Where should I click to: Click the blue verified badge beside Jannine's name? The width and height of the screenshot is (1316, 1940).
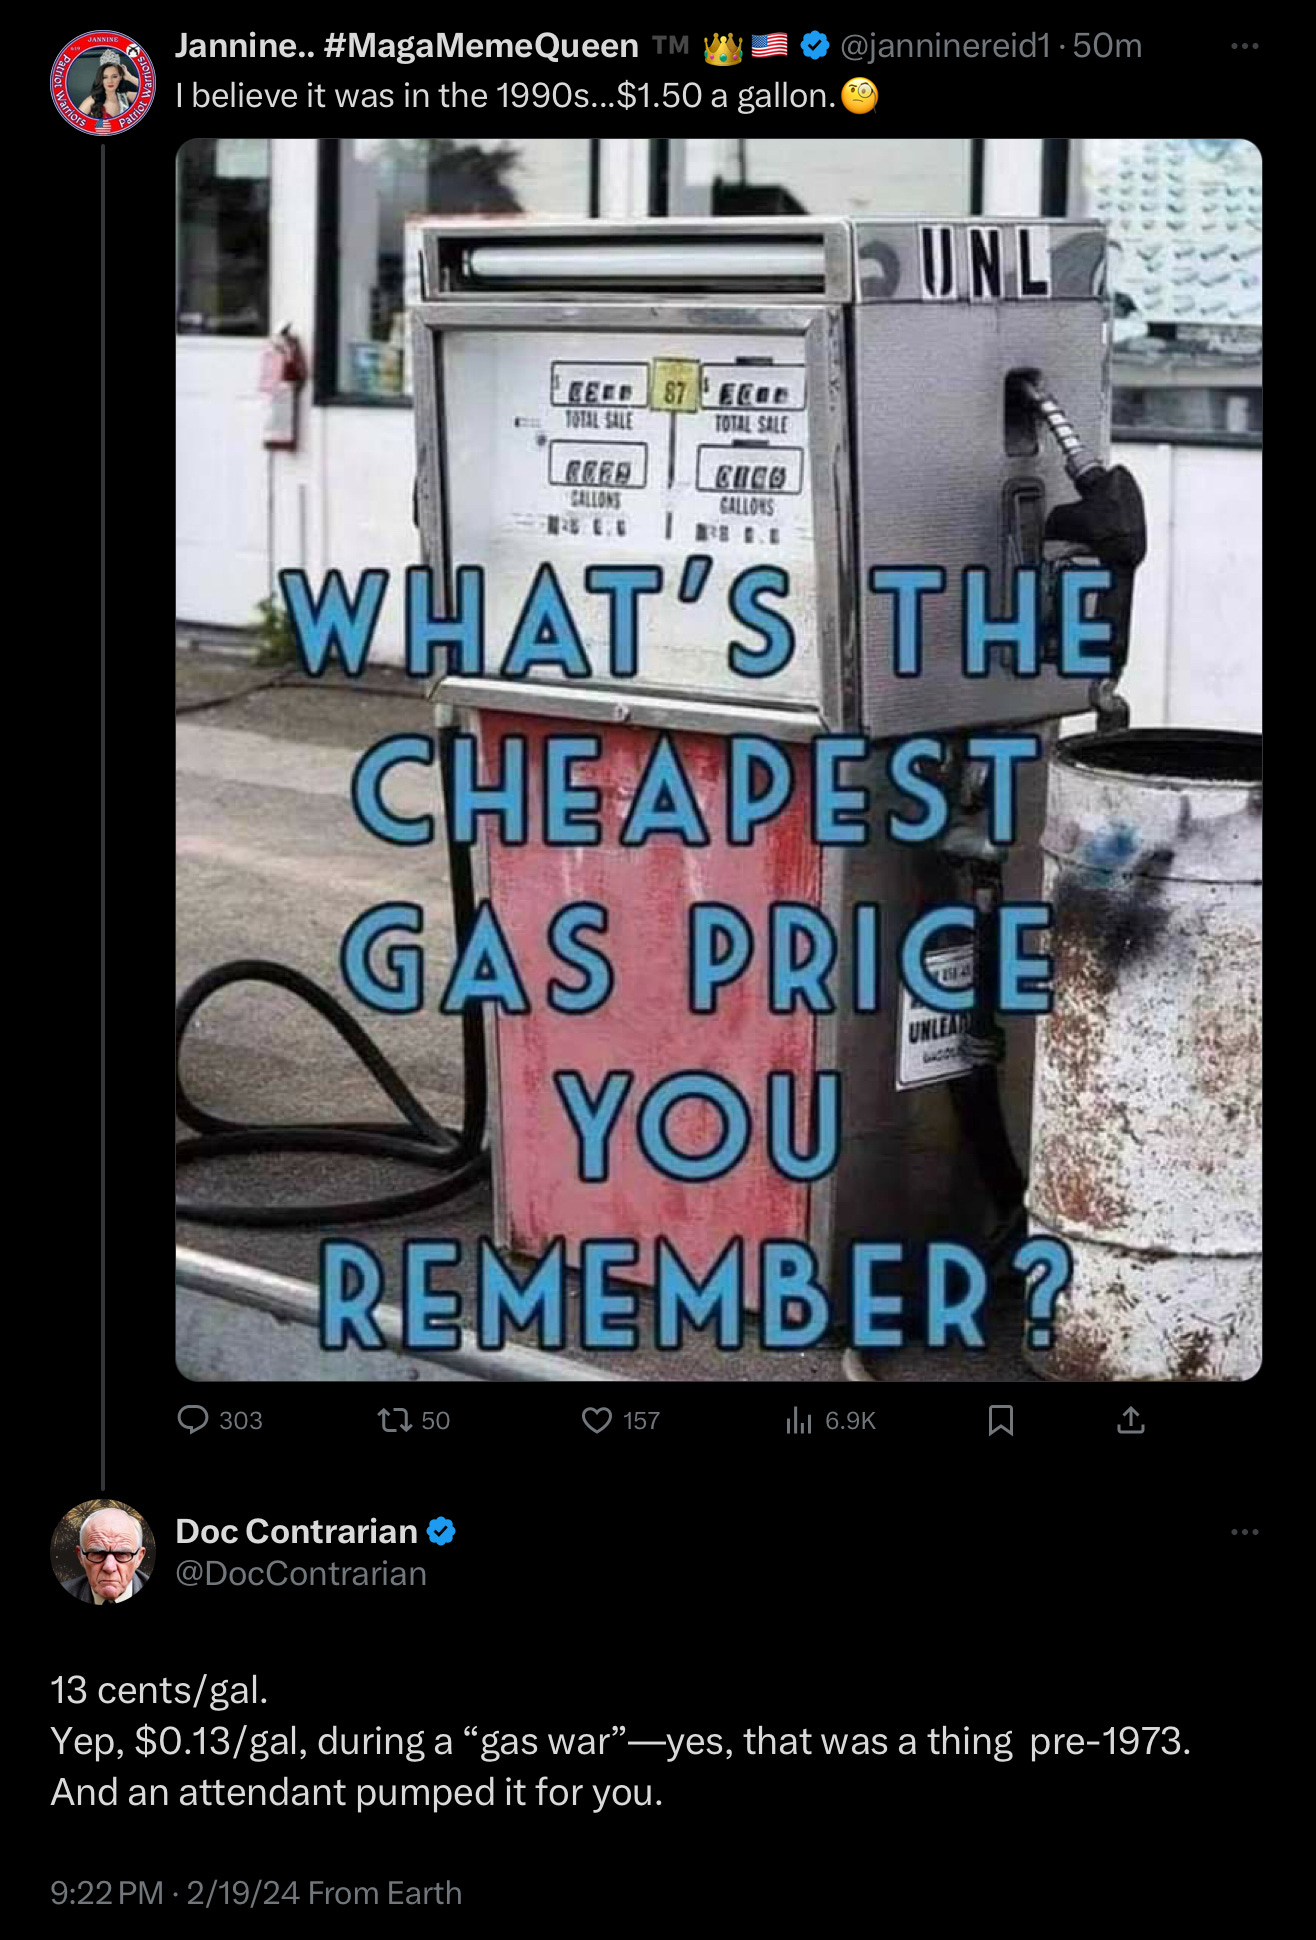tap(815, 46)
